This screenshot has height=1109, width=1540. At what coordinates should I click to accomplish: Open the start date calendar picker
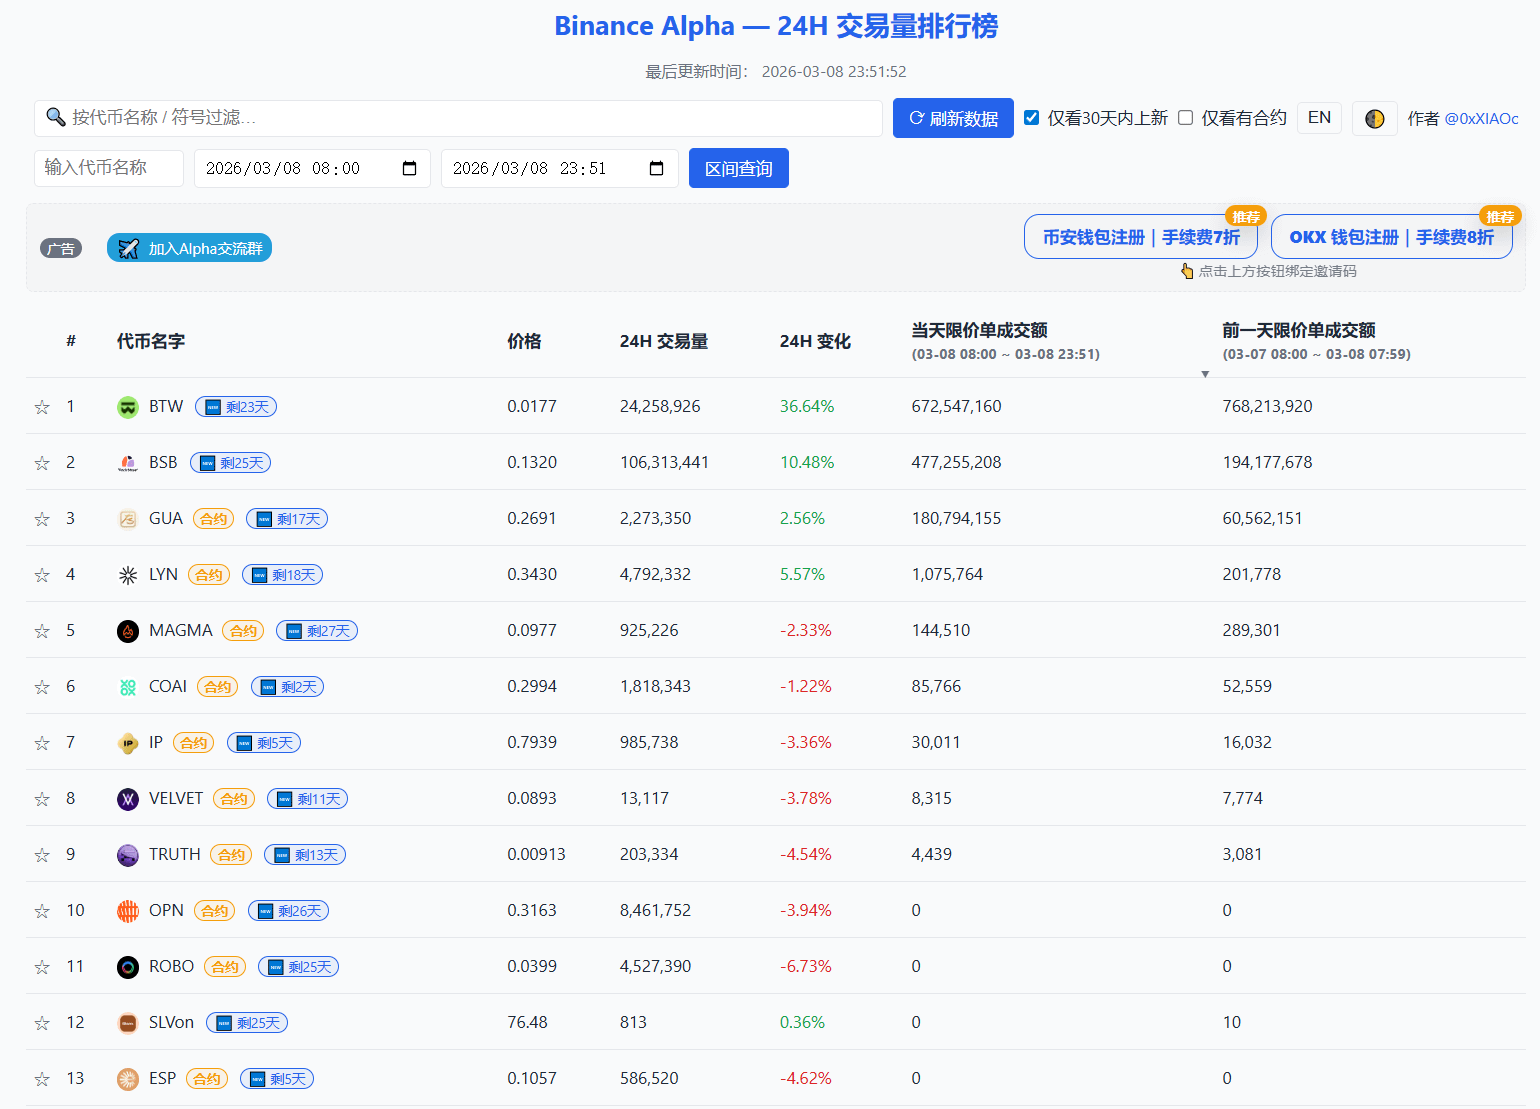[x=410, y=168]
